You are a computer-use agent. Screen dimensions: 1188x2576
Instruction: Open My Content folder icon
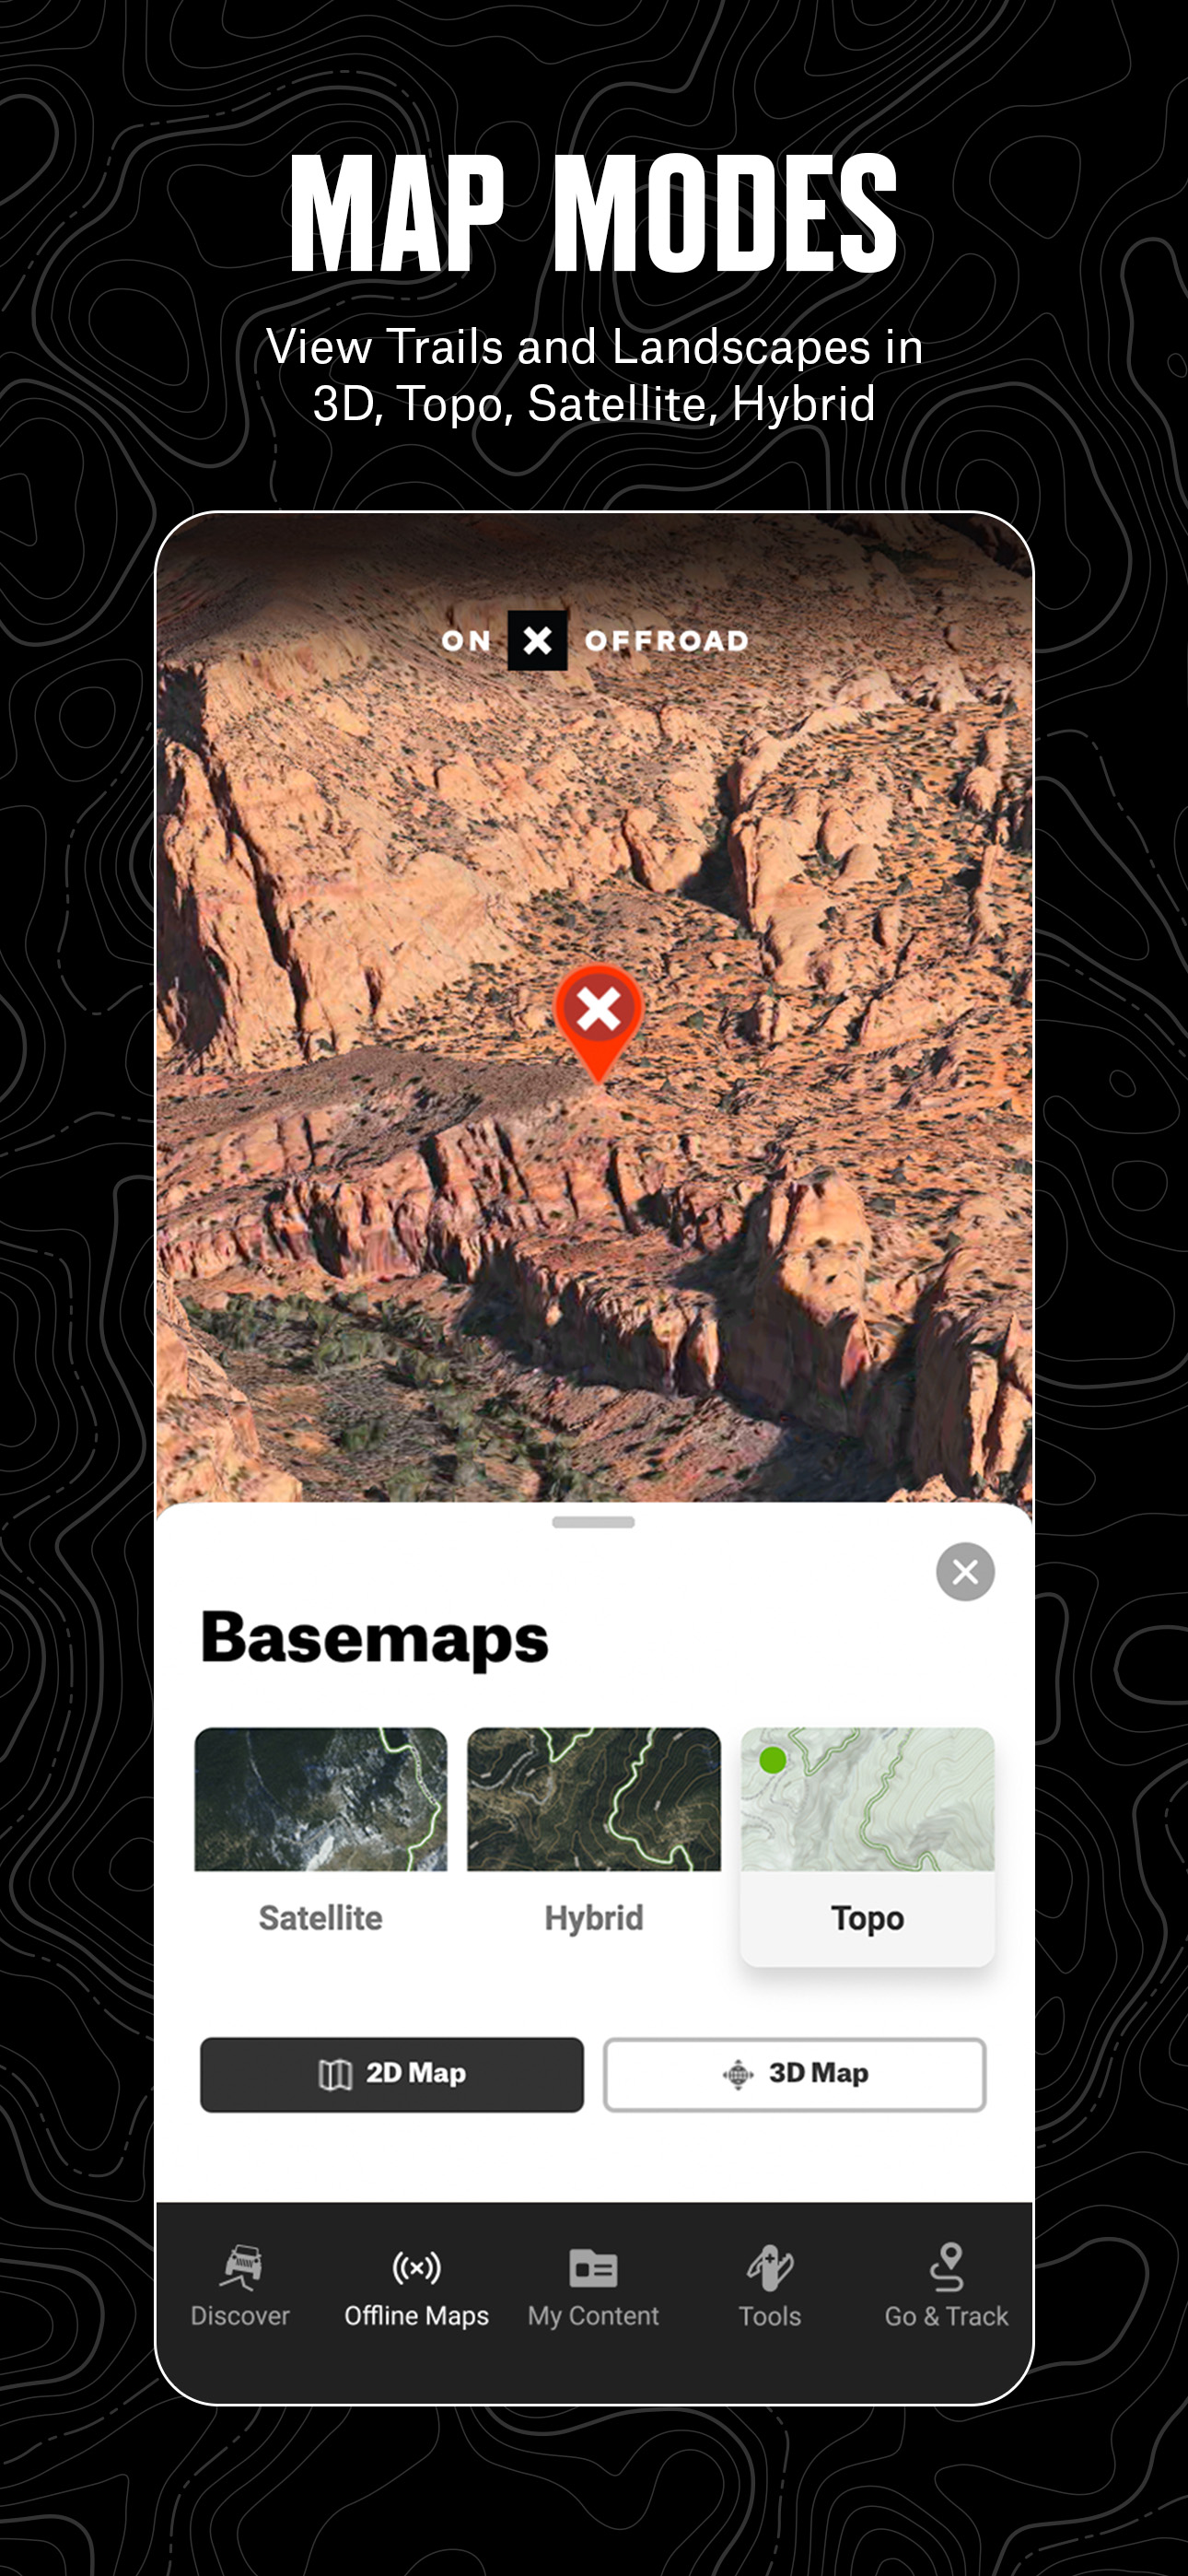(593, 2268)
